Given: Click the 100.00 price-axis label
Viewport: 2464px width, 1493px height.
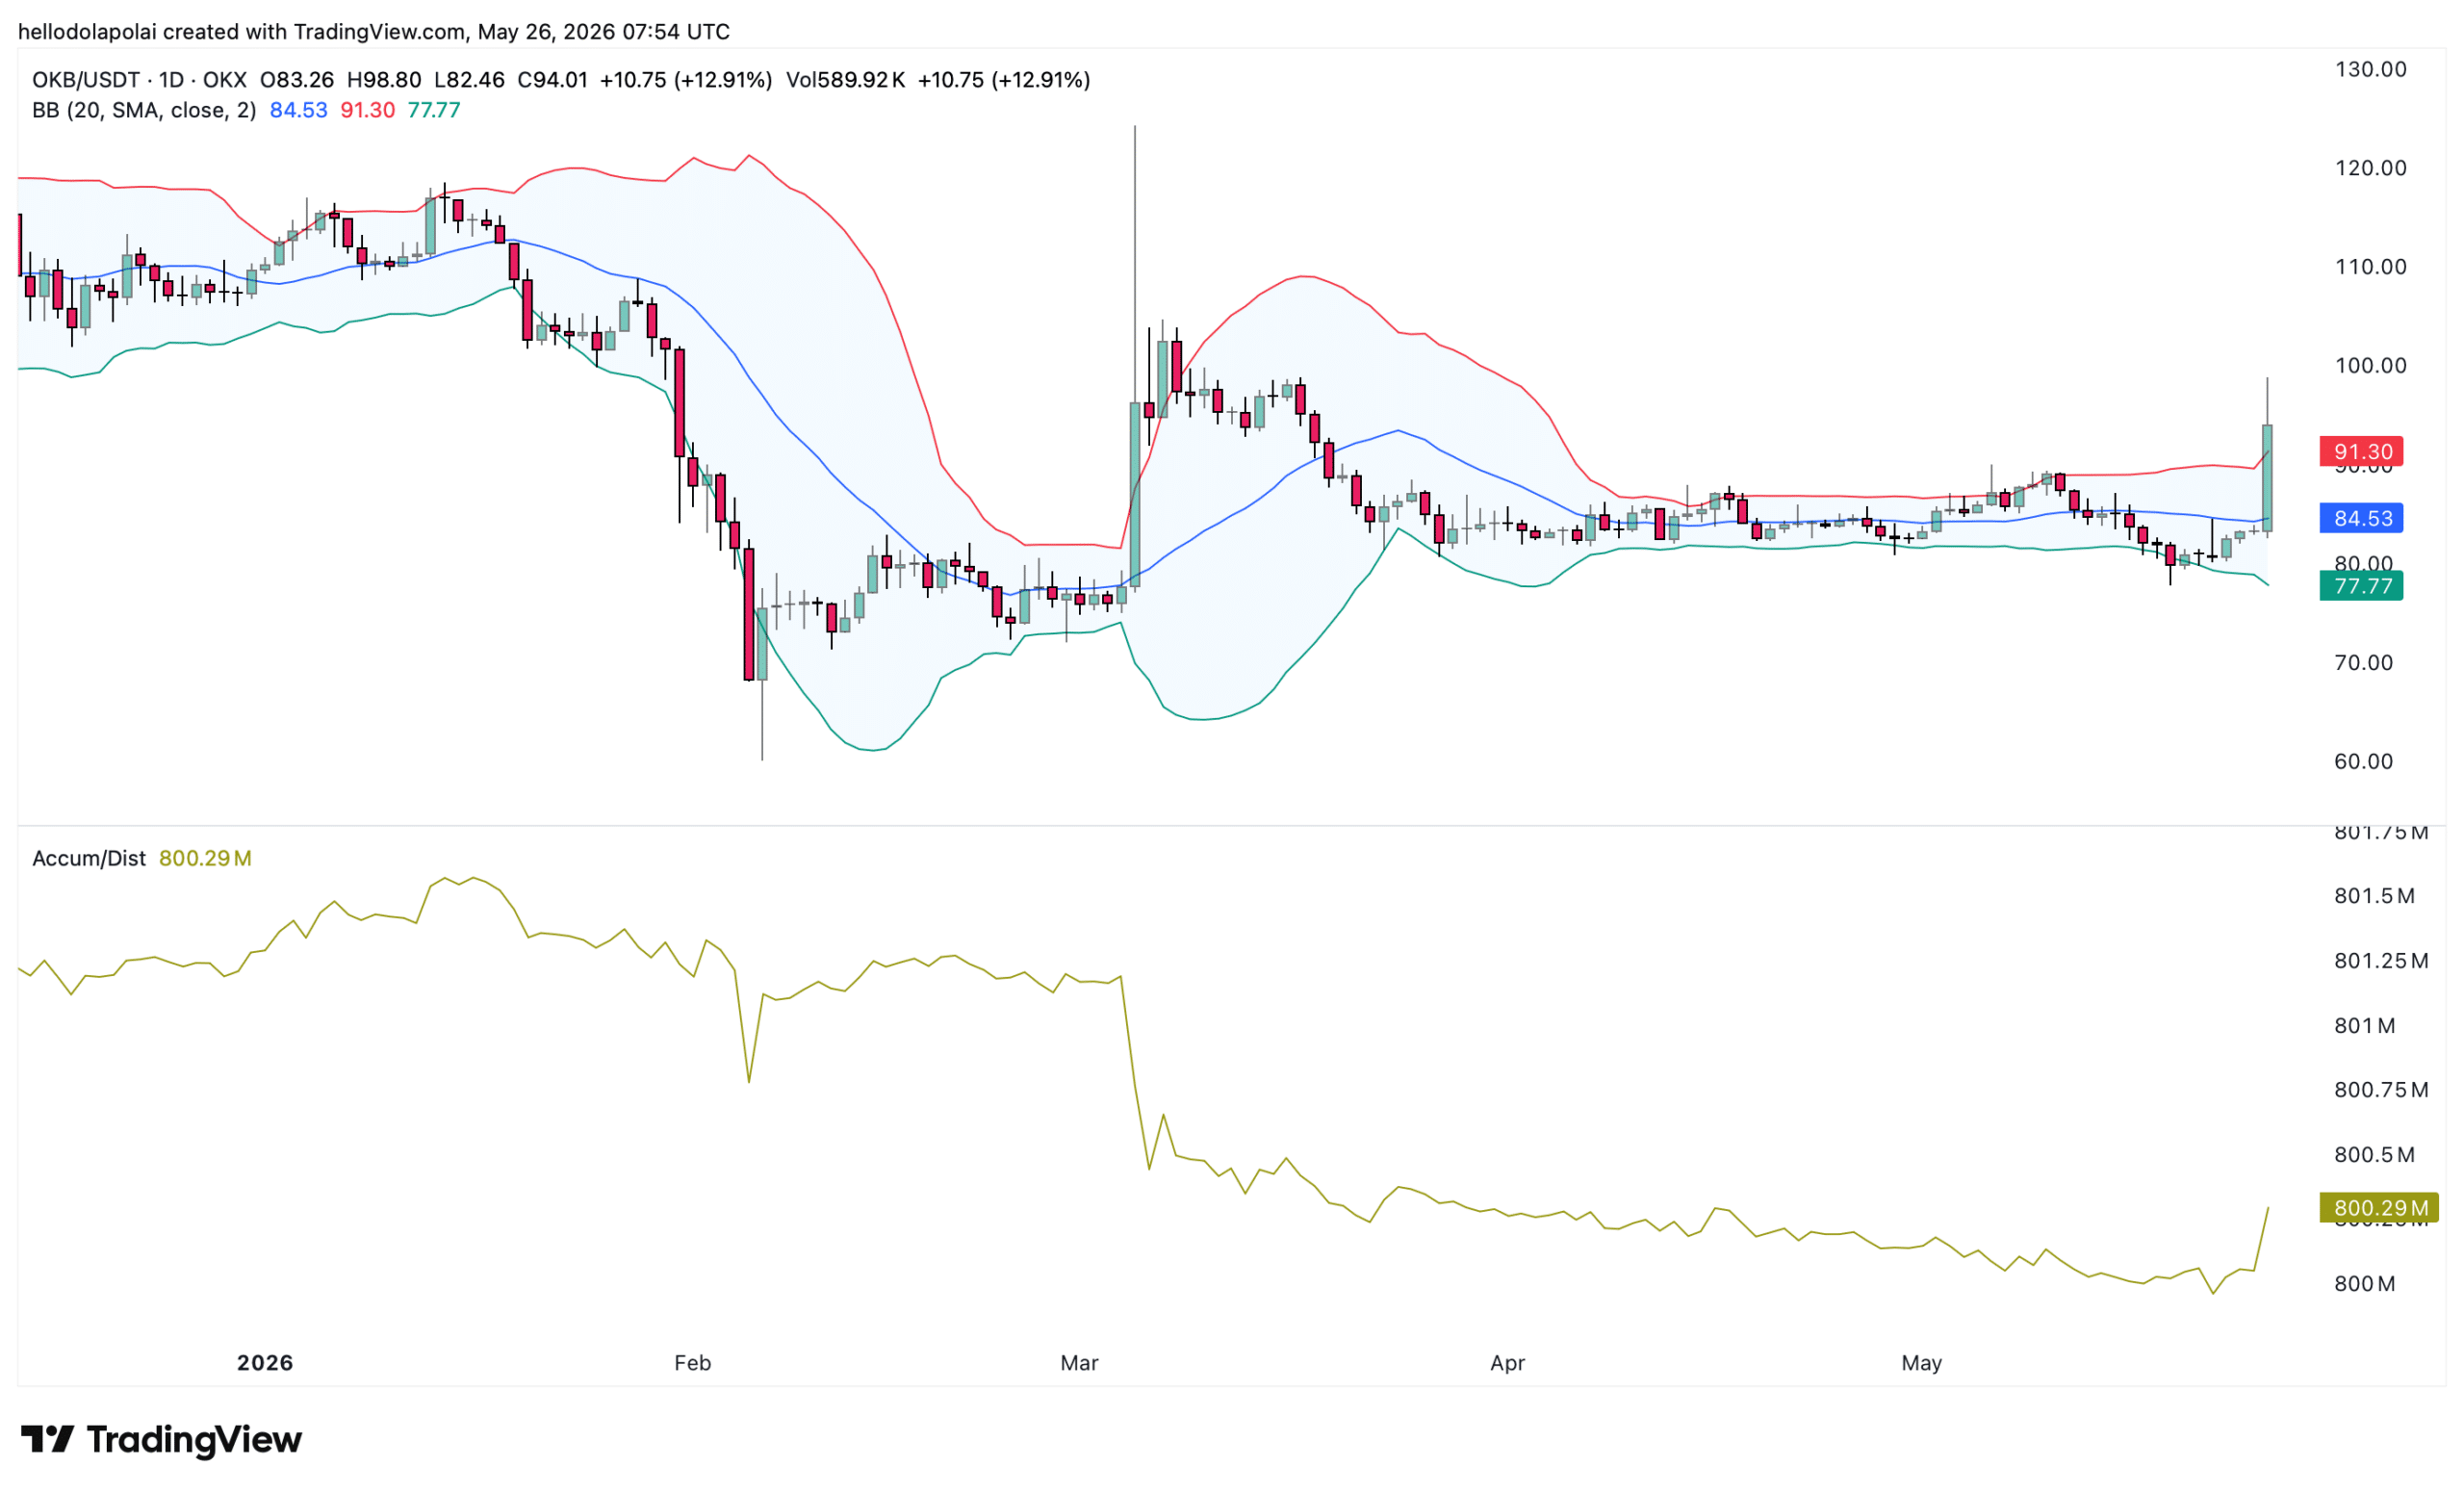Looking at the screenshot, I should (2370, 366).
